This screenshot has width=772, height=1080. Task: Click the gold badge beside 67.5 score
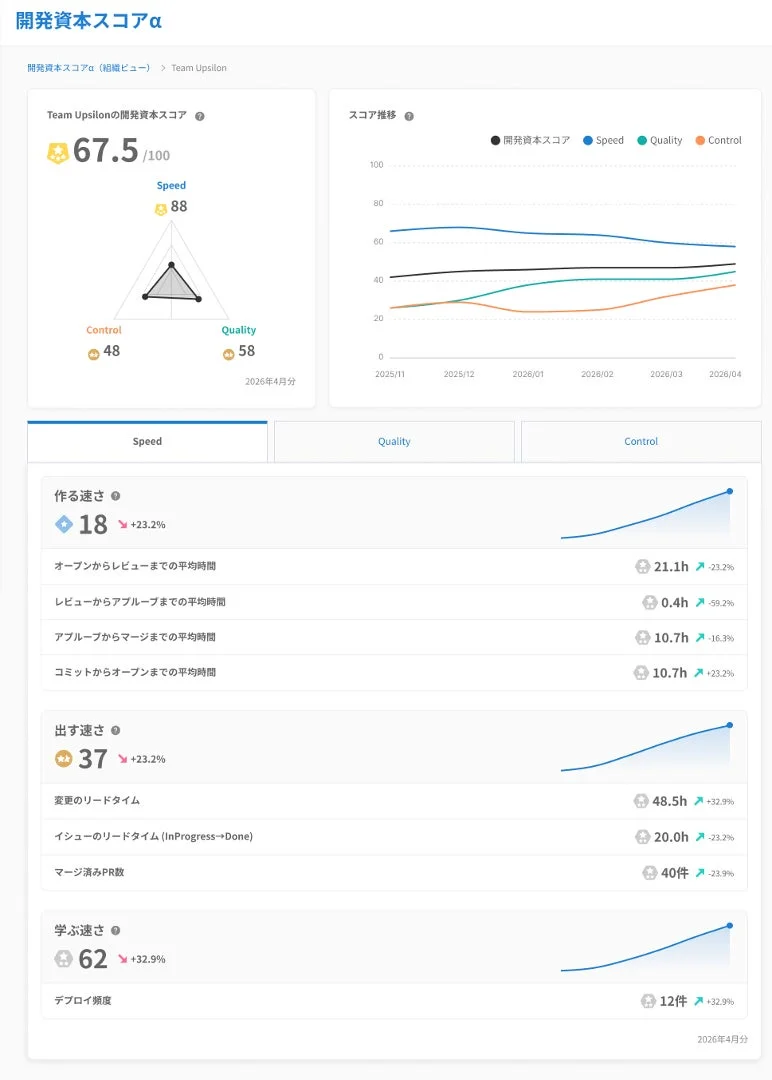pyautogui.click(x=57, y=152)
